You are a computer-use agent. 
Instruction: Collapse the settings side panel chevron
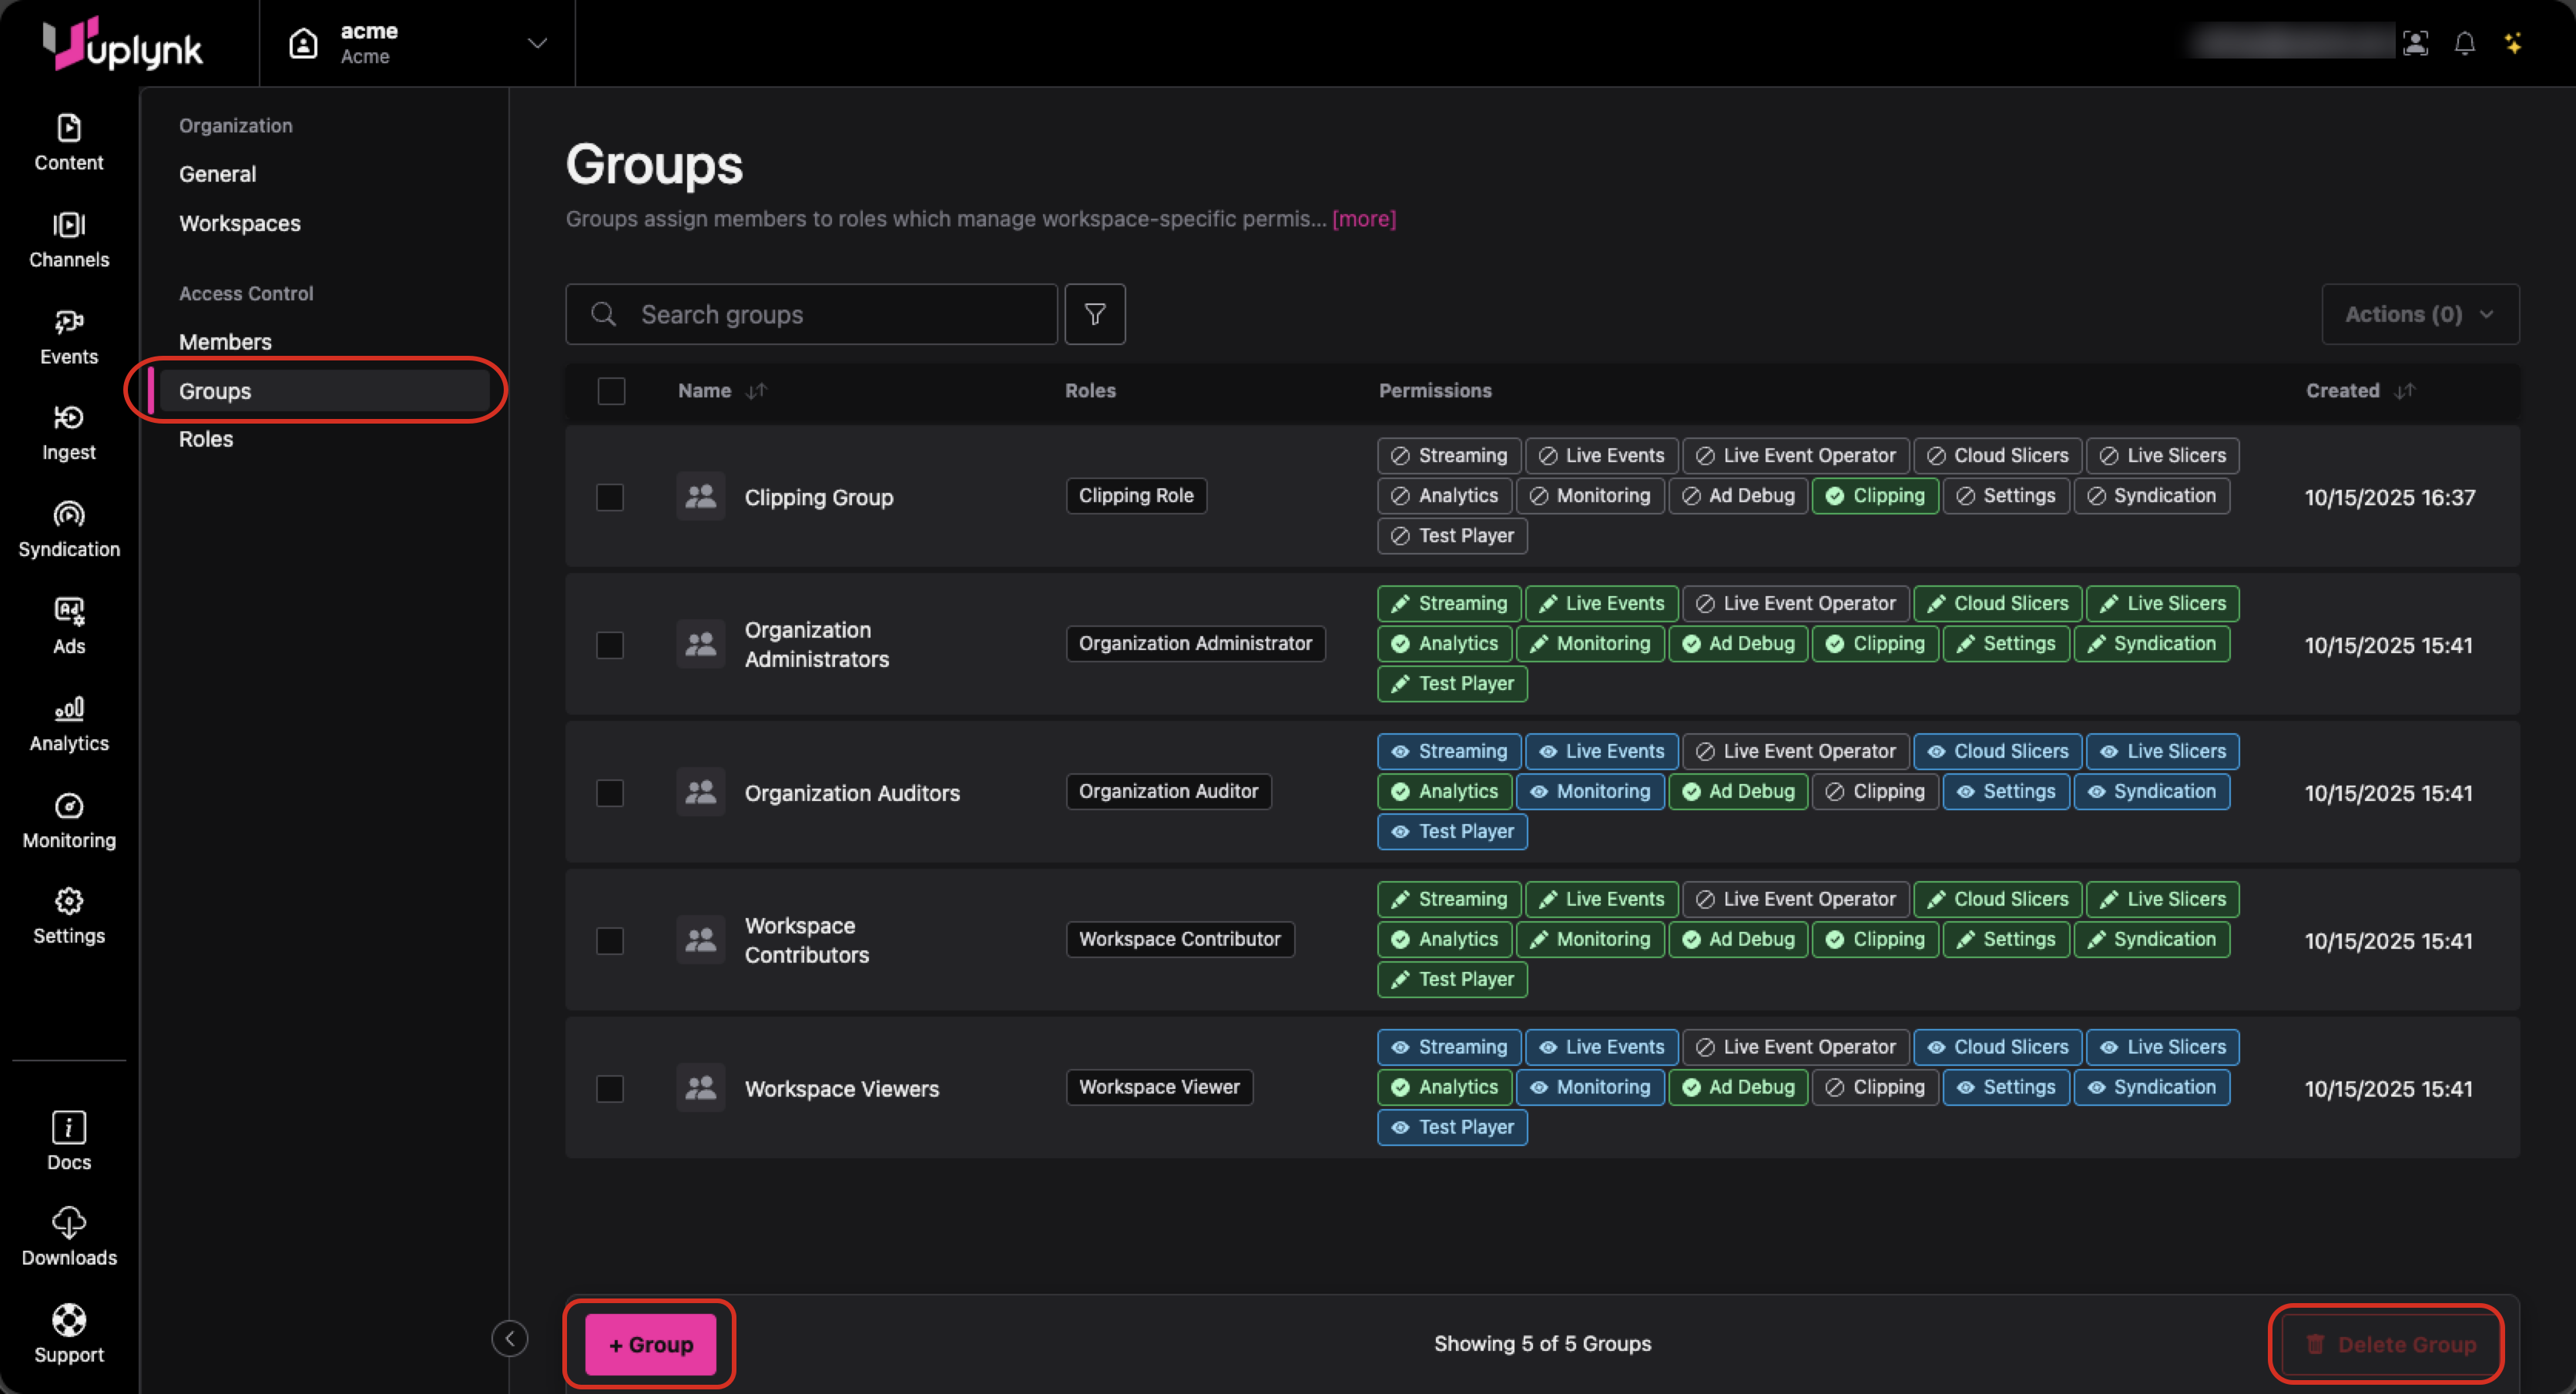(509, 1338)
